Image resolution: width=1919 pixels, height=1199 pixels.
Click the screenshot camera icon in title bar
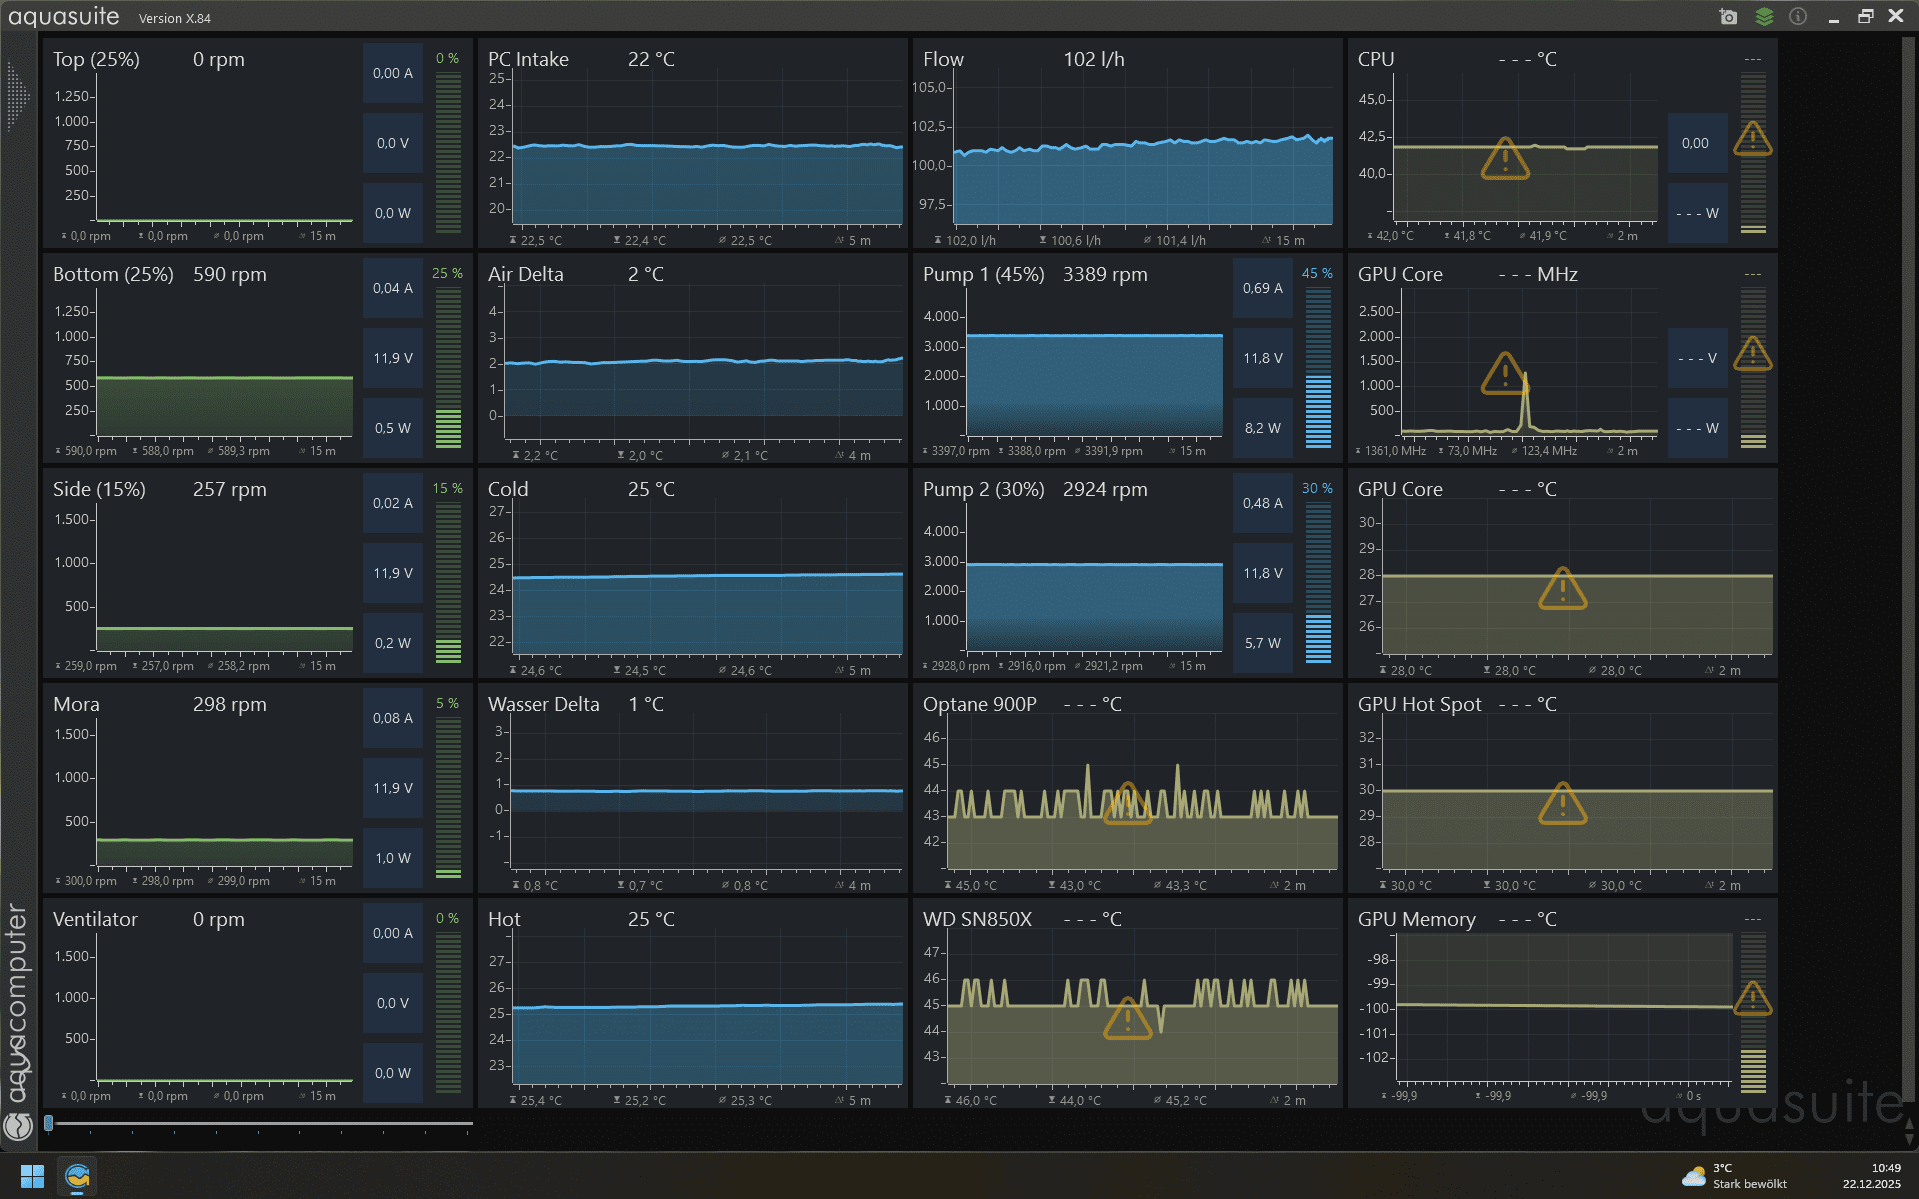tap(1727, 16)
